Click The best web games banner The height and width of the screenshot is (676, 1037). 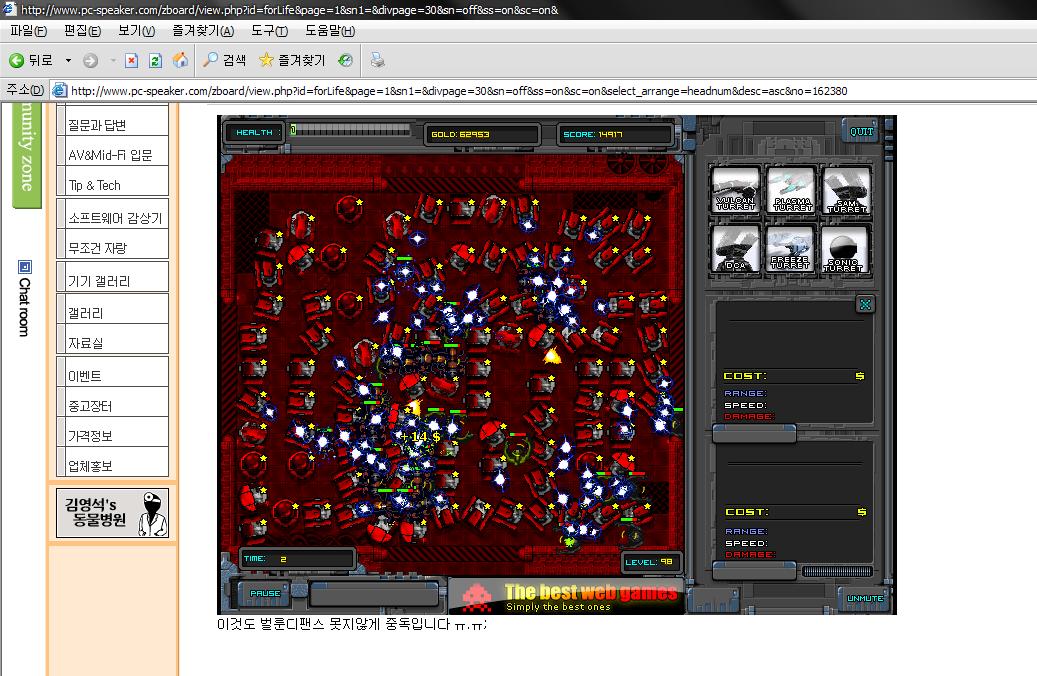click(x=567, y=596)
